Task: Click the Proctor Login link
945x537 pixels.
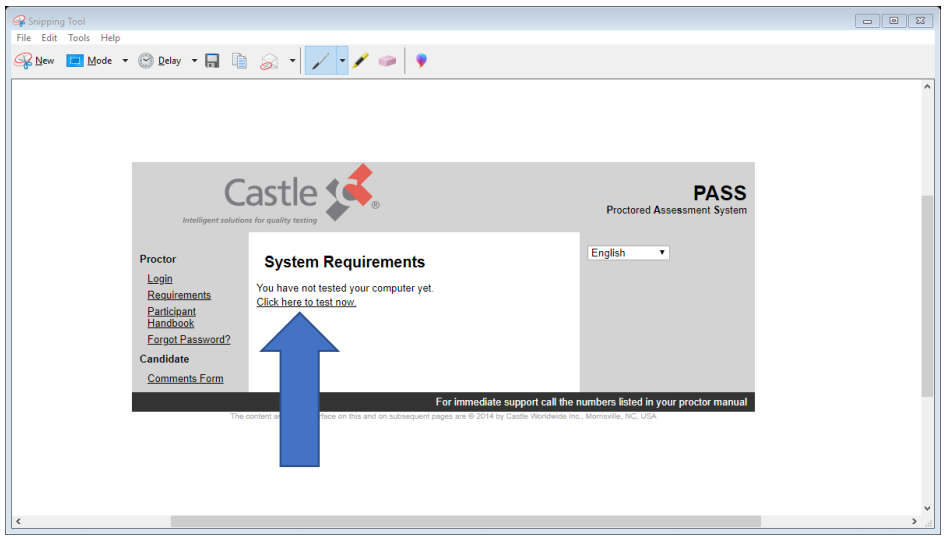Action: coord(160,278)
